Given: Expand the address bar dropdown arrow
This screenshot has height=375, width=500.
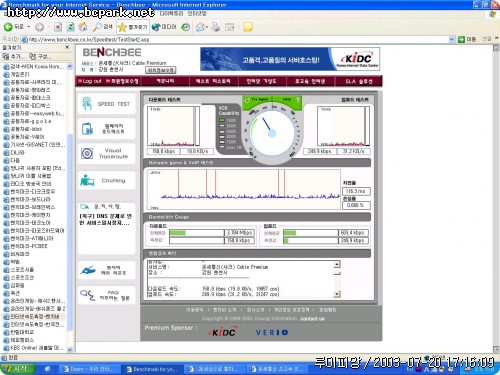Looking at the screenshot, I should pos(452,39).
